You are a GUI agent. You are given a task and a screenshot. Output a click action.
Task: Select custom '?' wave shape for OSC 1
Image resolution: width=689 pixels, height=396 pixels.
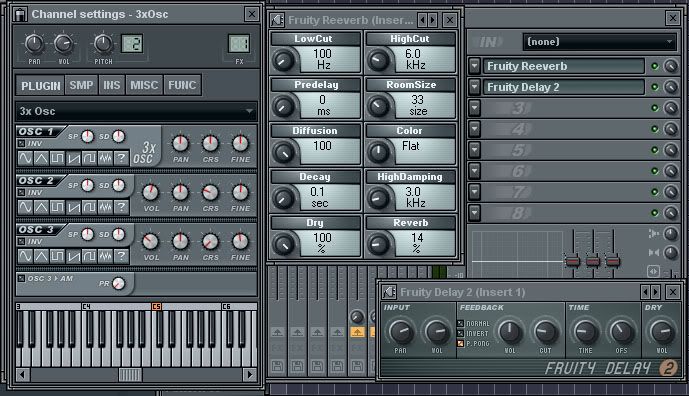[121, 158]
